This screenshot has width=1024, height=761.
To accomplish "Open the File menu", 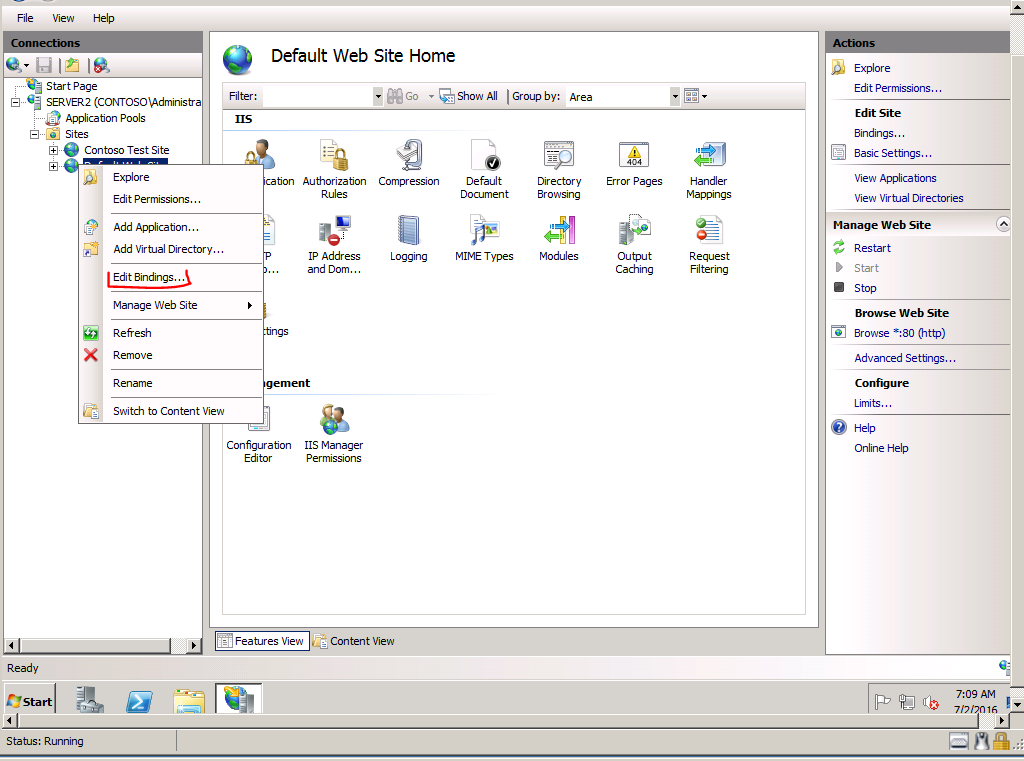I will pyautogui.click(x=25, y=18).
